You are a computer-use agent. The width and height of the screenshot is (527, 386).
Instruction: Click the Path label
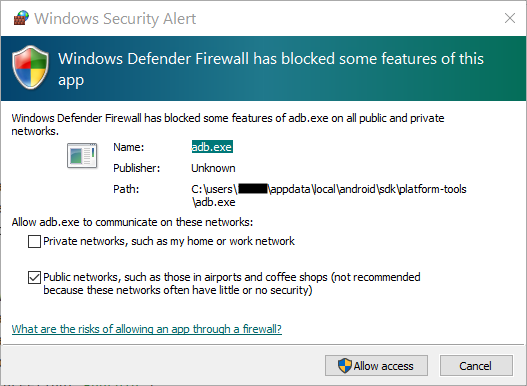tap(126, 189)
